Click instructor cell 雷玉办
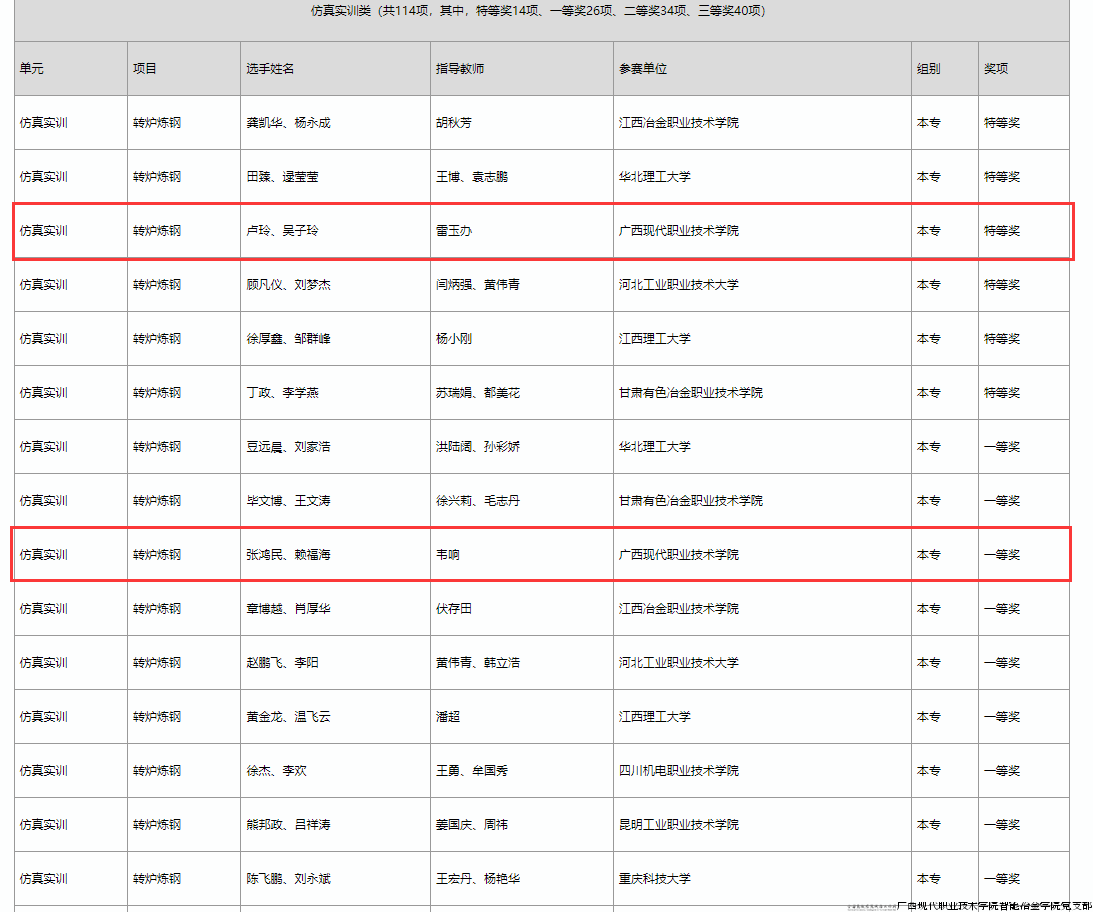1093x912 pixels. point(454,231)
